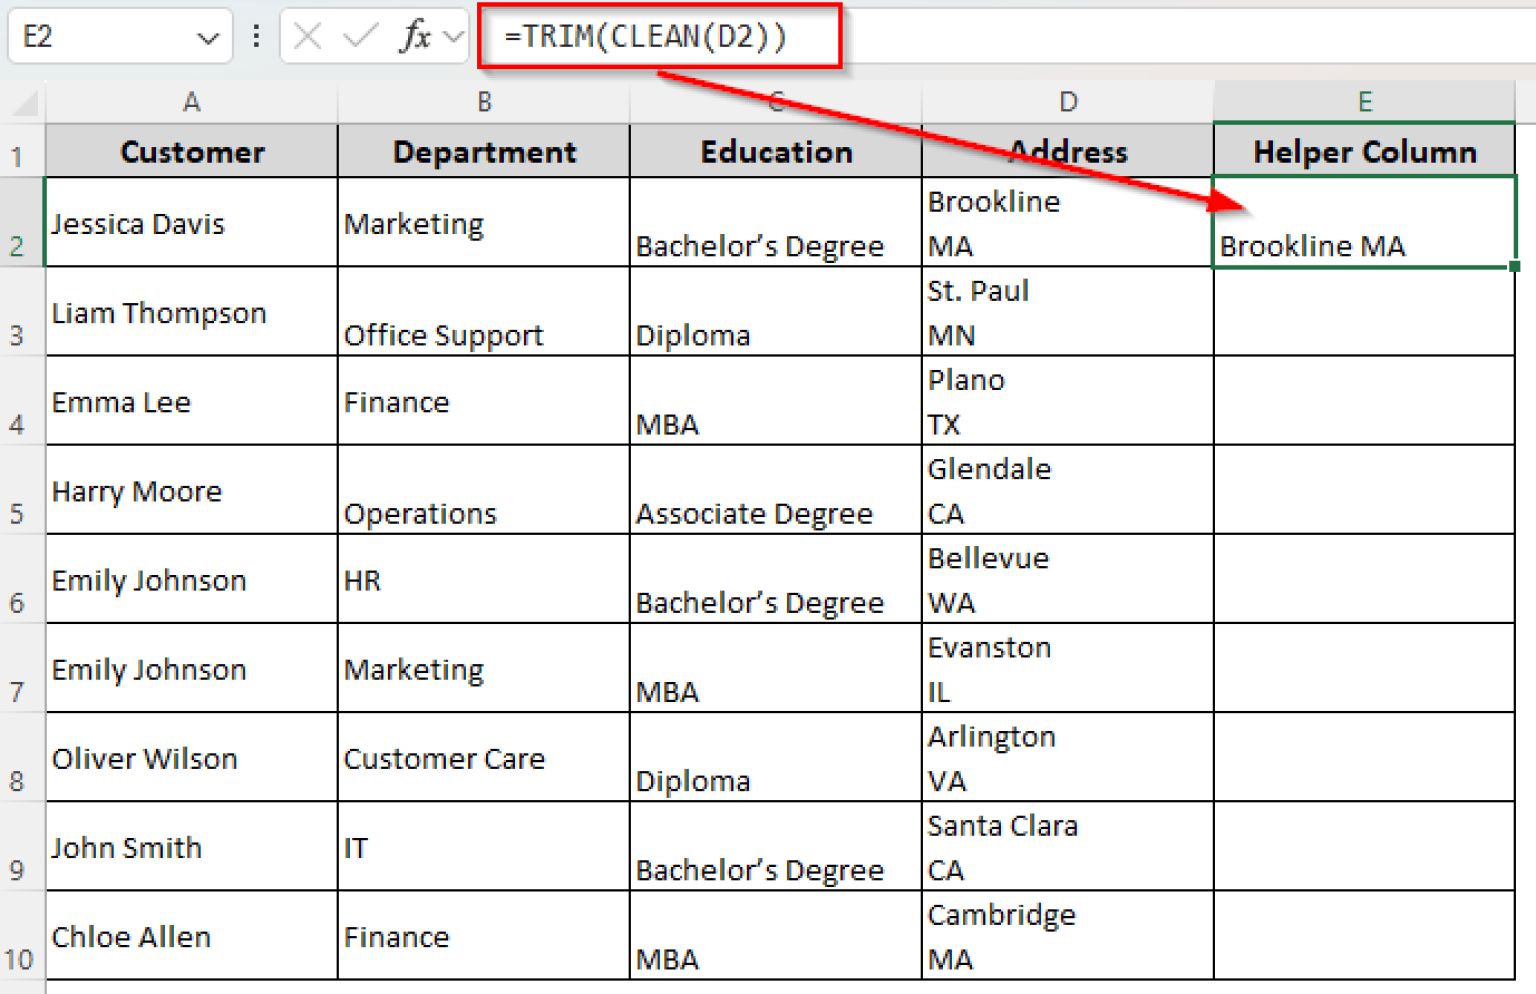Click the fill handle at cell E2 corner
This screenshot has width=1536, height=994.
coord(1514,267)
